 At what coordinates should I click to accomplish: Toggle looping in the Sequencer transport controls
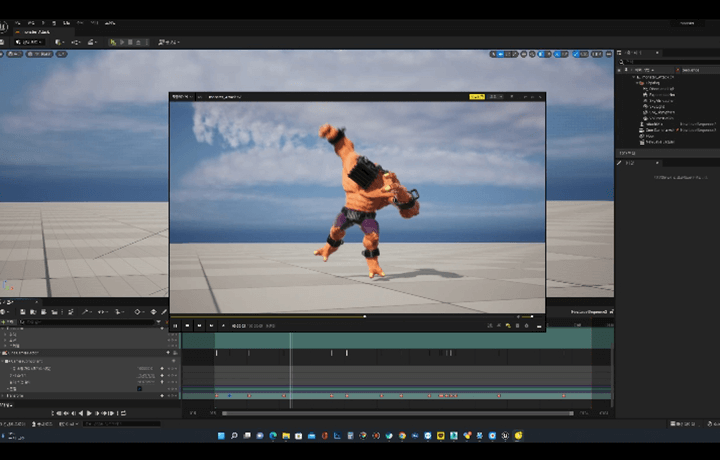(123, 413)
